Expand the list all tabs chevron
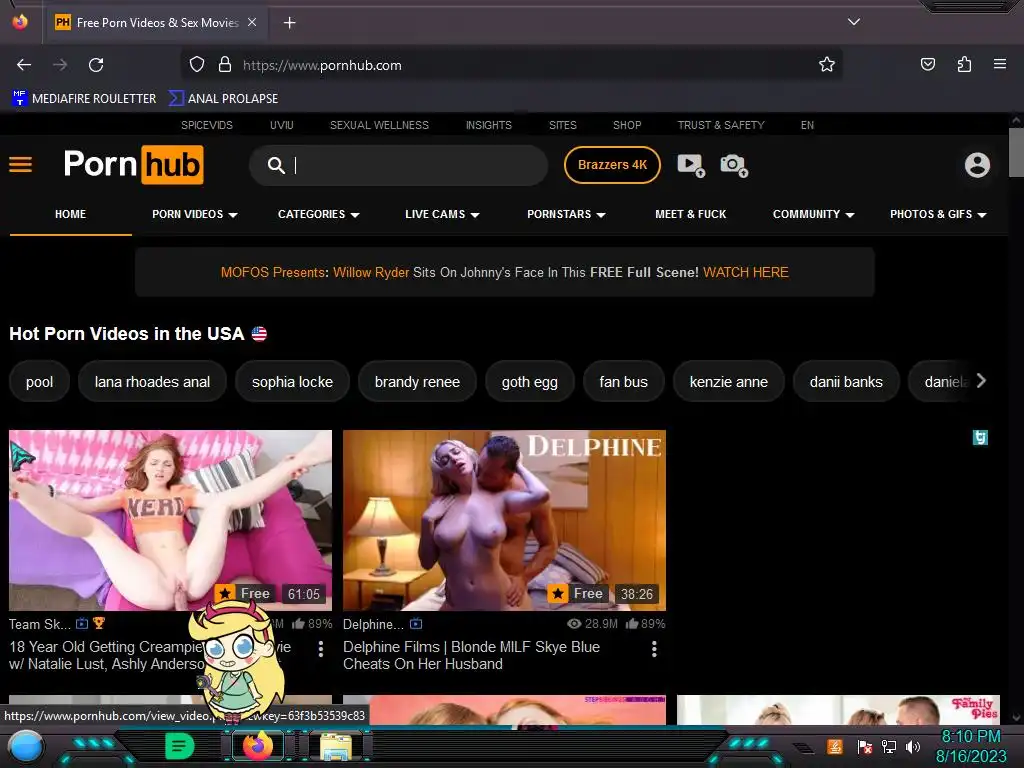 [854, 22]
